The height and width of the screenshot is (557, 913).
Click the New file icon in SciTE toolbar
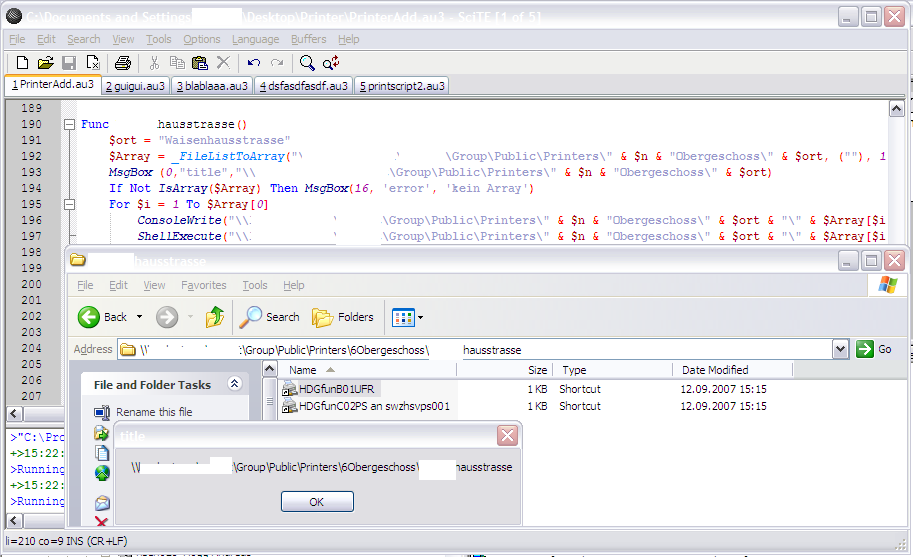(22, 63)
